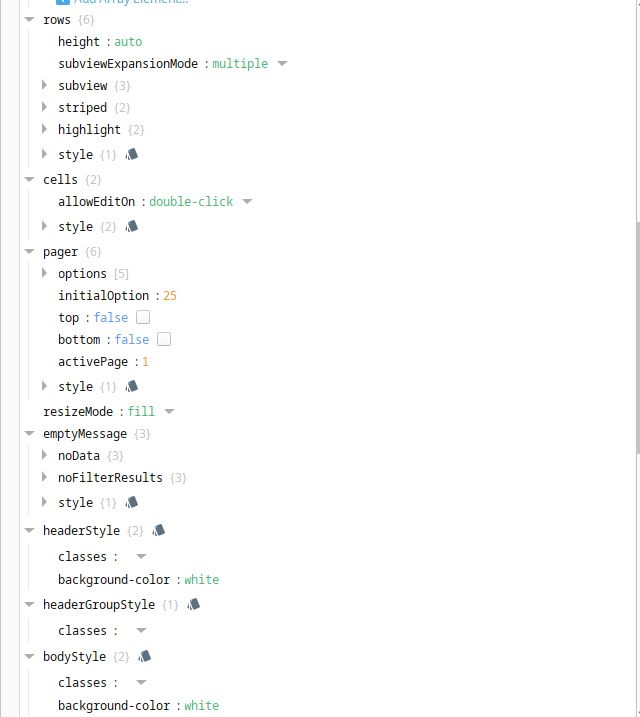Collapse the pager property group
The image size is (640, 717).
coord(30,251)
